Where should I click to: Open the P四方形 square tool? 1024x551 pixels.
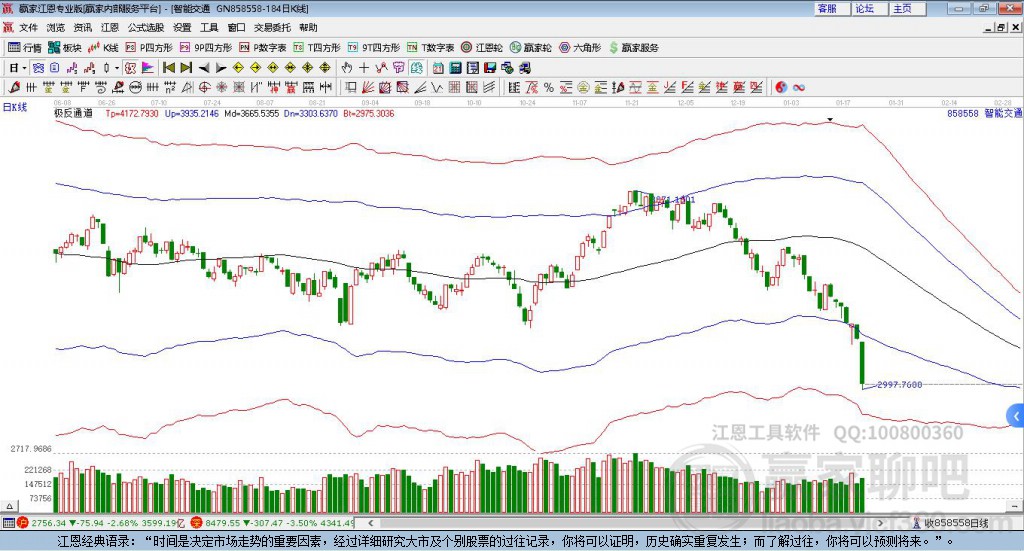[x=149, y=48]
